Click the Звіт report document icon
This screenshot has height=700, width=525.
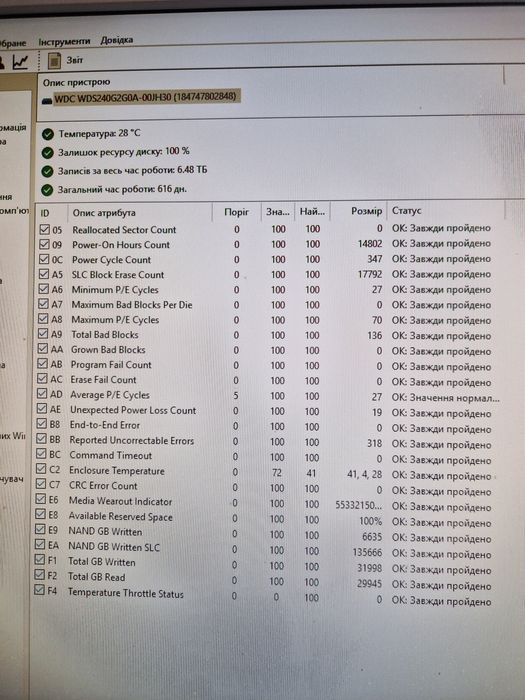pos(54,61)
